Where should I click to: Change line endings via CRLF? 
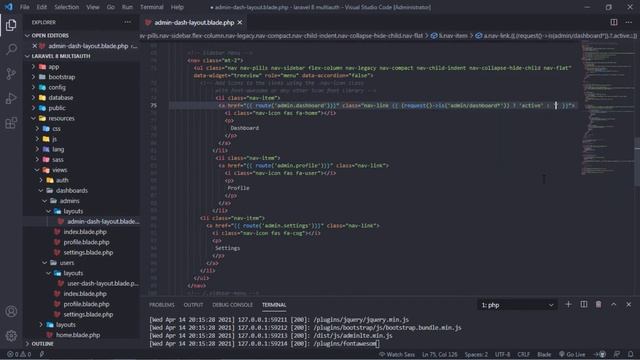click(x=523, y=354)
